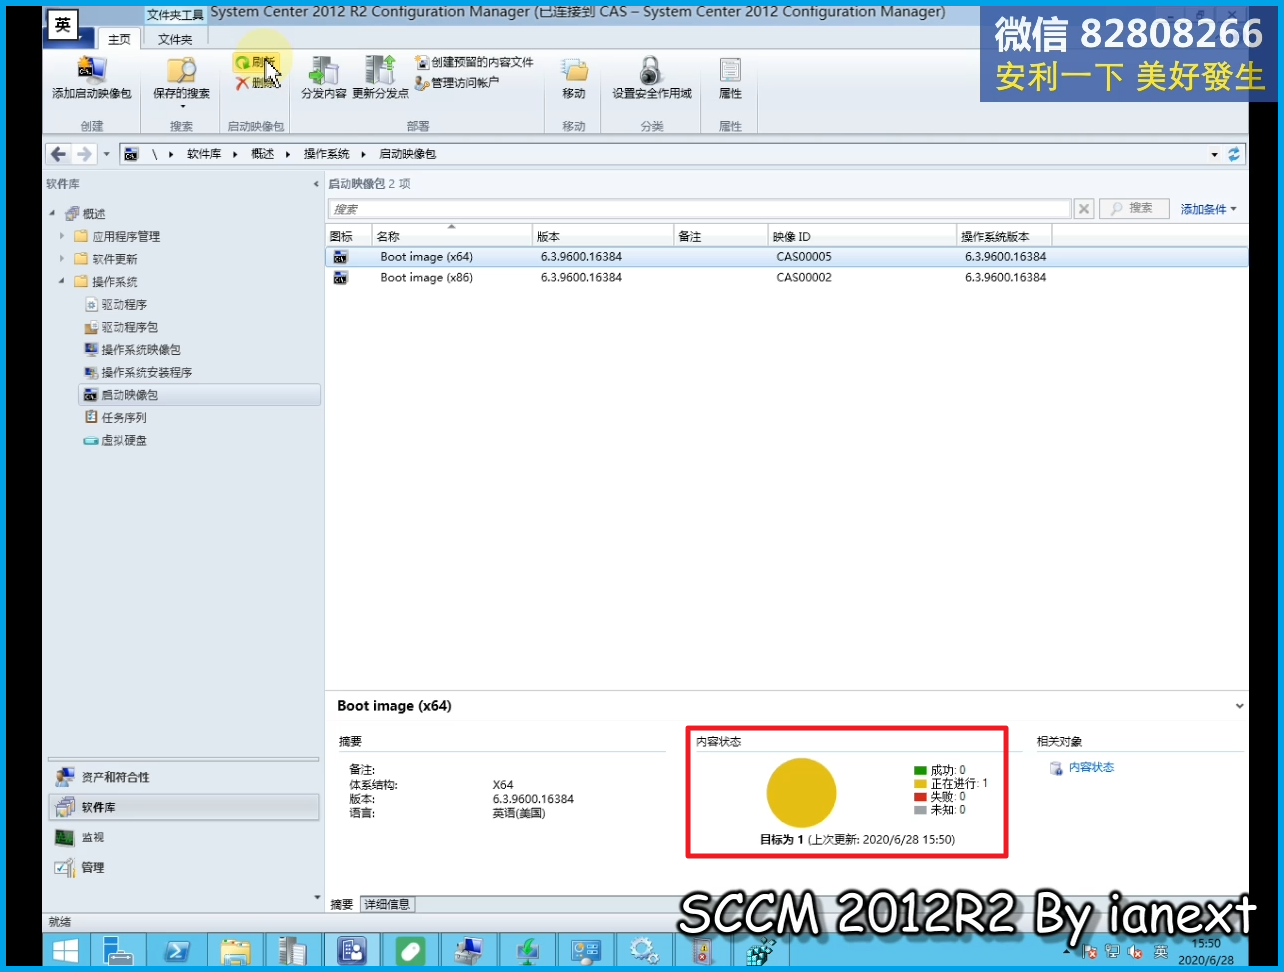Click 操作系统 in the breadcrumb path
The width and height of the screenshot is (1284, 972).
[x=327, y=154]
